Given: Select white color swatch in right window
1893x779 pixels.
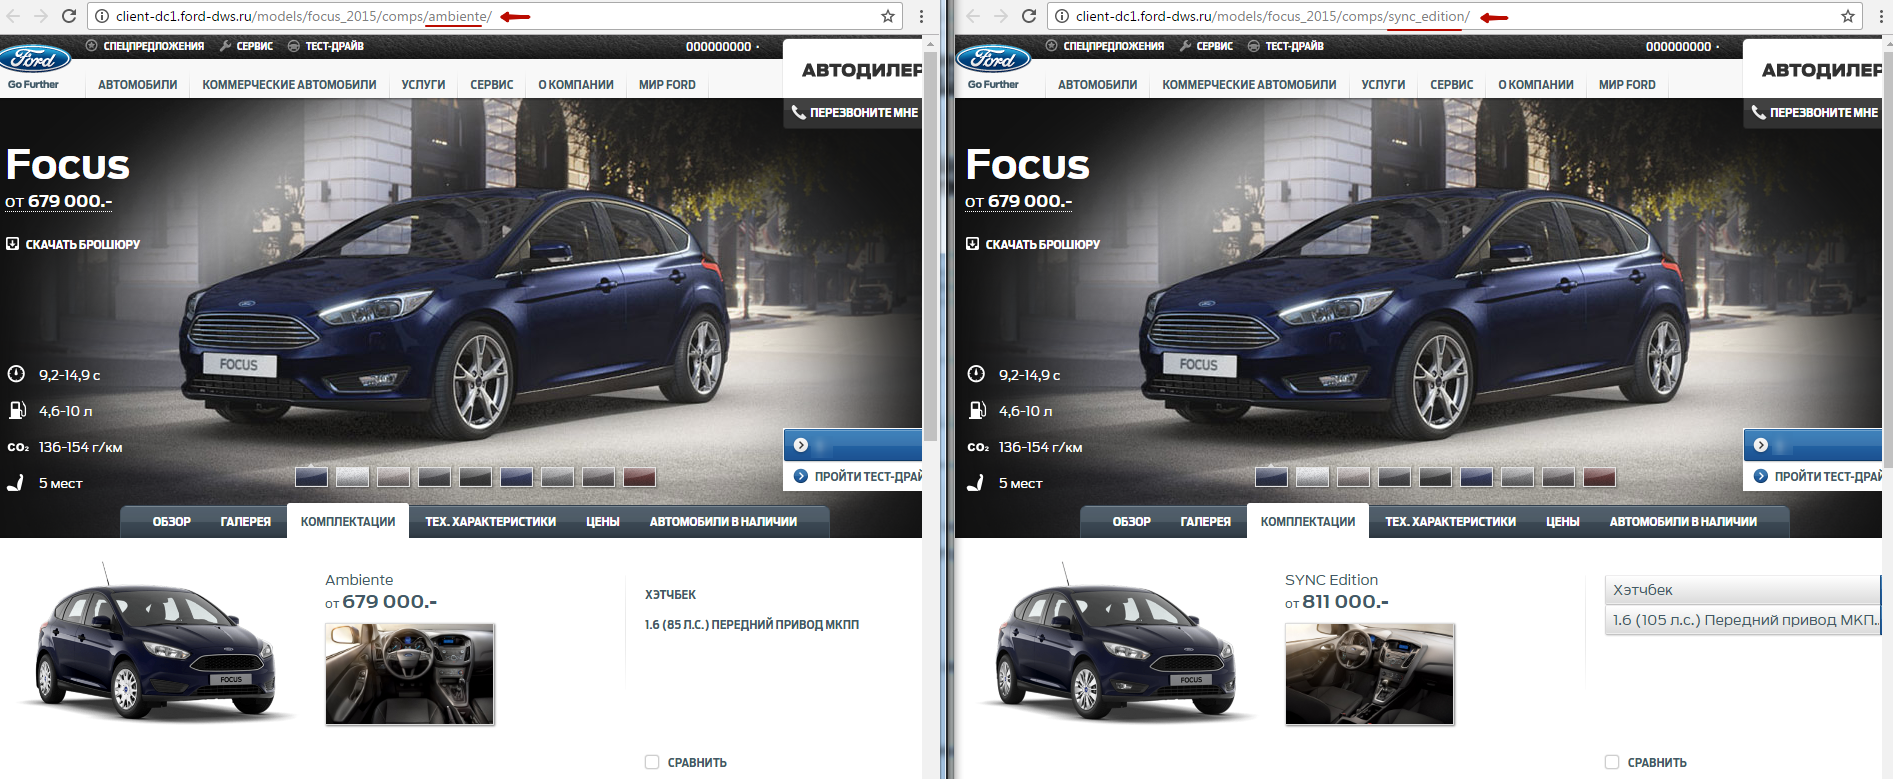Looking at the screenshot, I should [x=1312, y=477].
